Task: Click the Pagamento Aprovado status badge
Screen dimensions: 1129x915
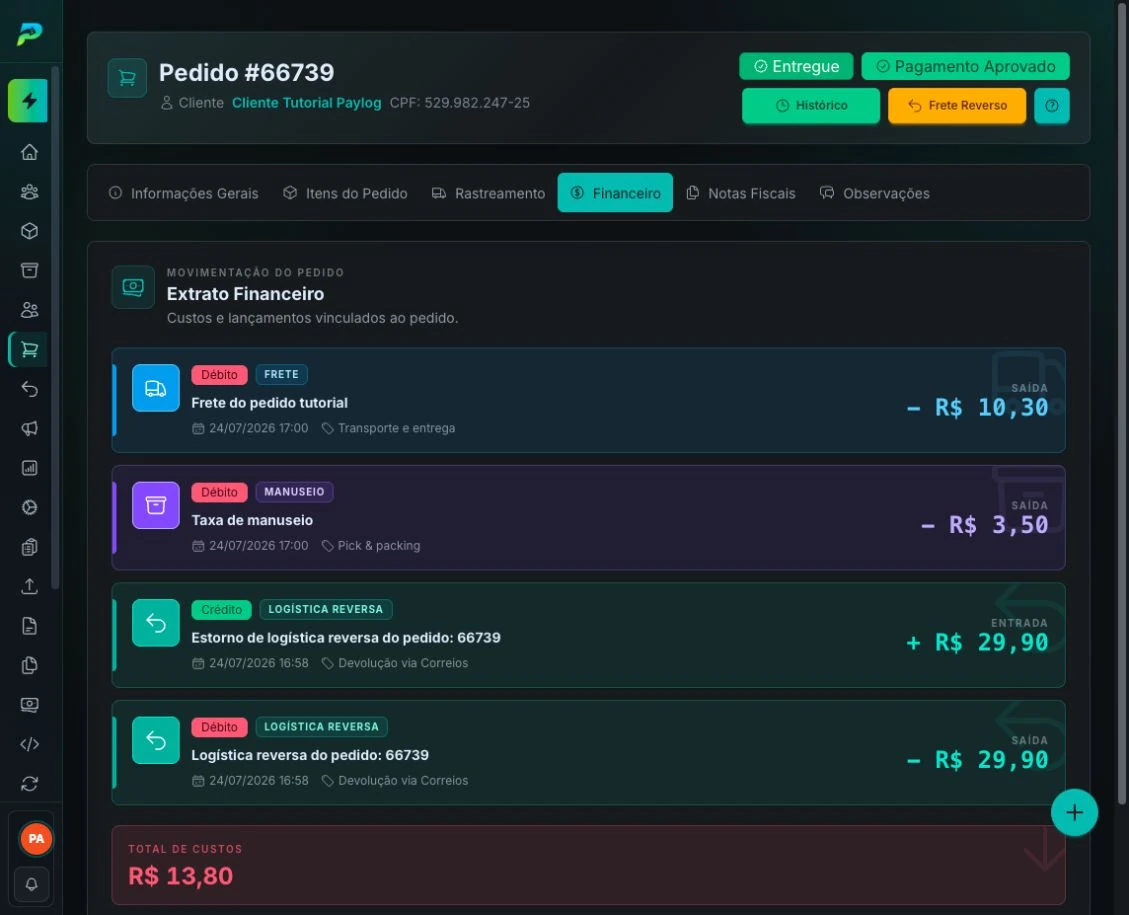Action: click(966, 66)
